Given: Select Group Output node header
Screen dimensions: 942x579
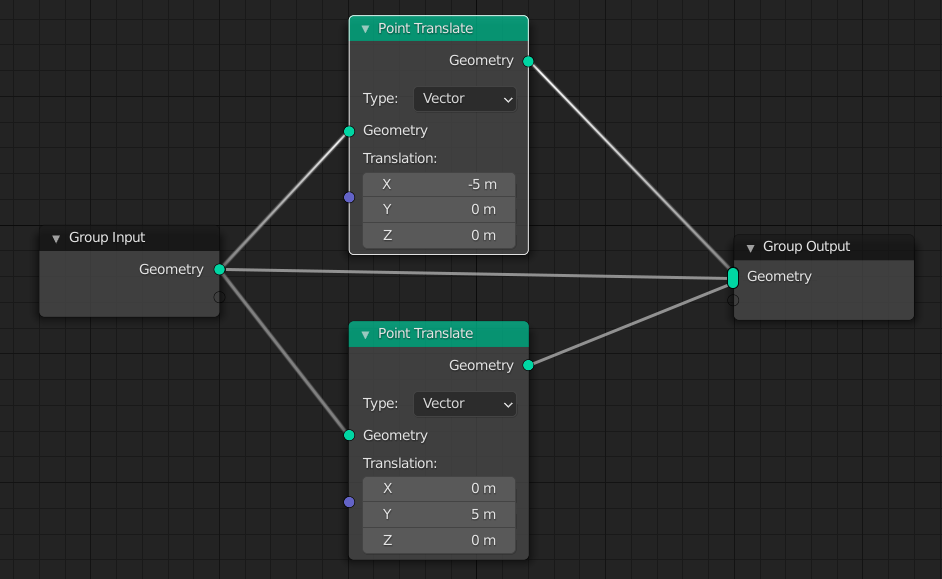Looking at the screenshot, I should (x=824, y=247).
